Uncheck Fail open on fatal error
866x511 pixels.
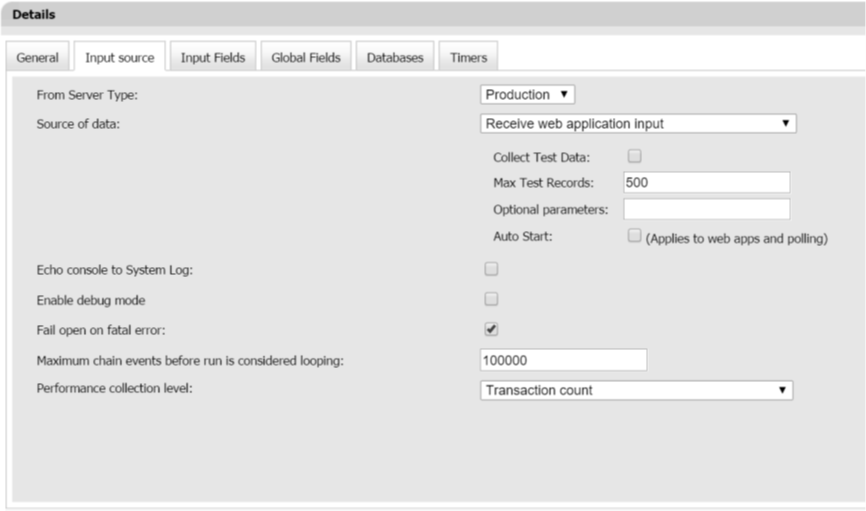491,329
